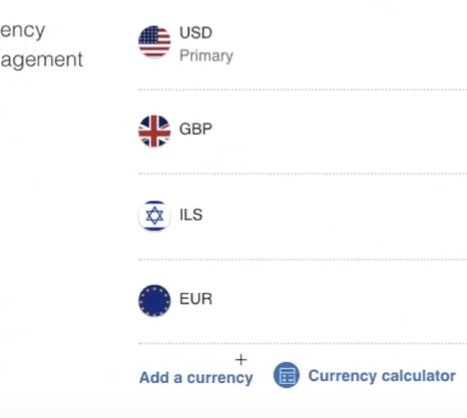Select the EUR currency label
467x418 pixels.
[x=196, y=299]
